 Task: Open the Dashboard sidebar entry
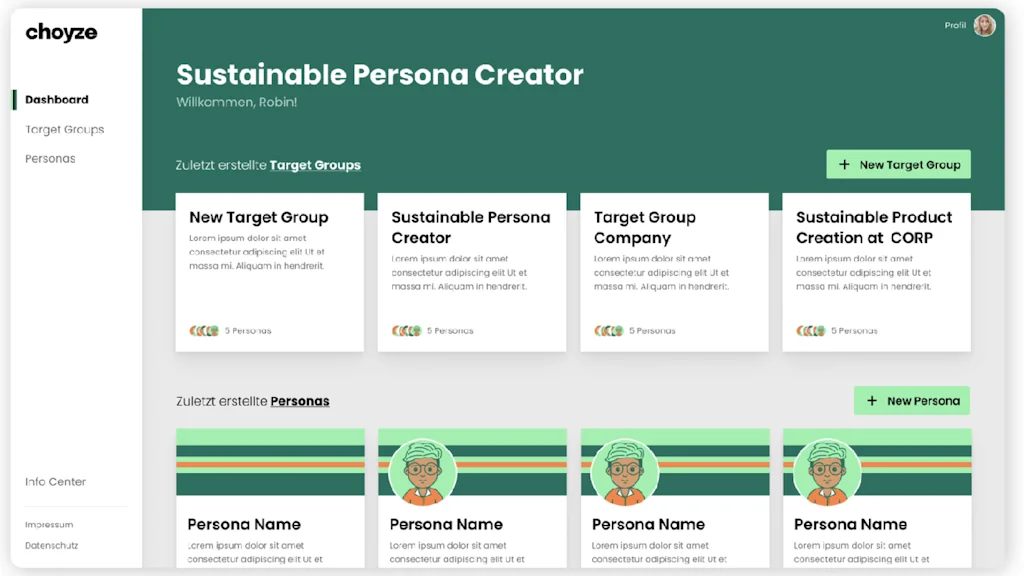pyautogui.click(x=56, y=99)
